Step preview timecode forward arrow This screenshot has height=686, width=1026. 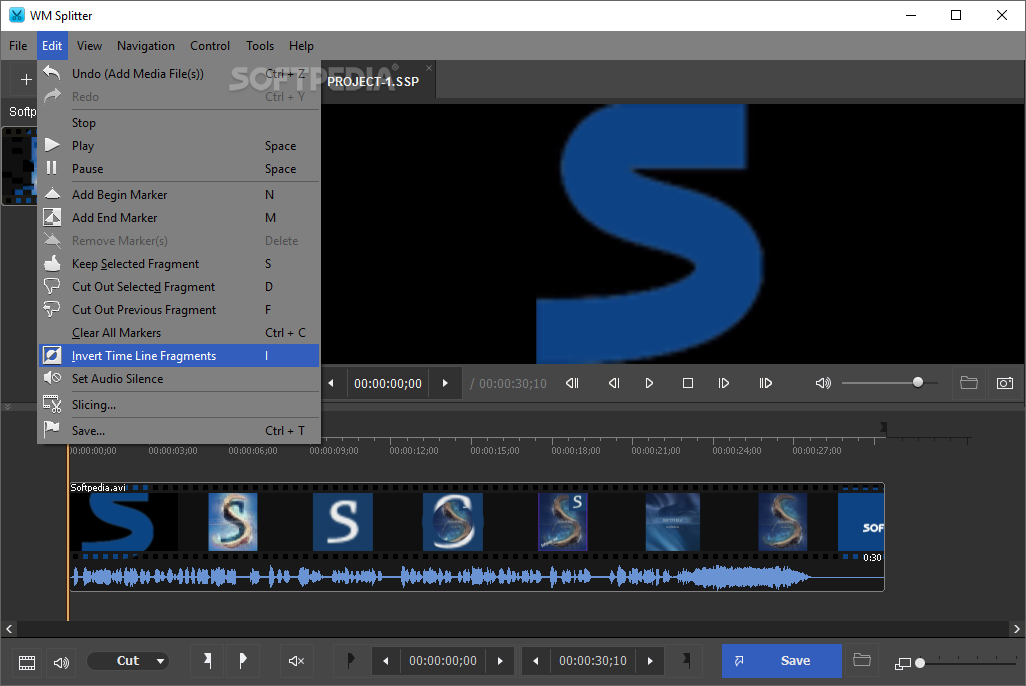coord(445,384)
